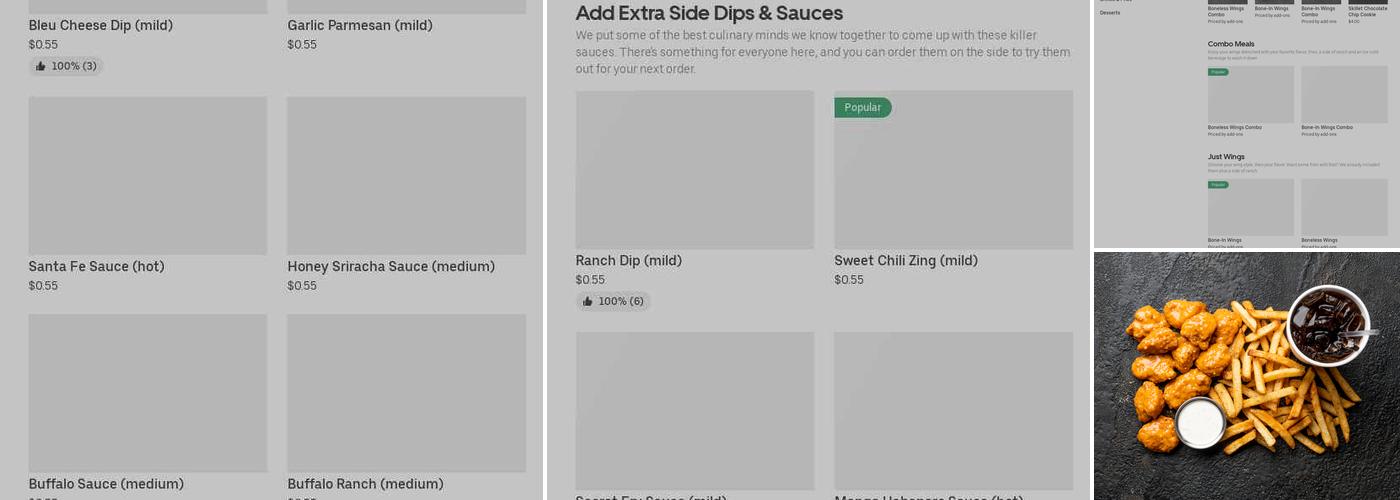Screen dimensions: 1400x500
Task: Open the Mango Habanero Sauce image tile
Action: [953, 410]
